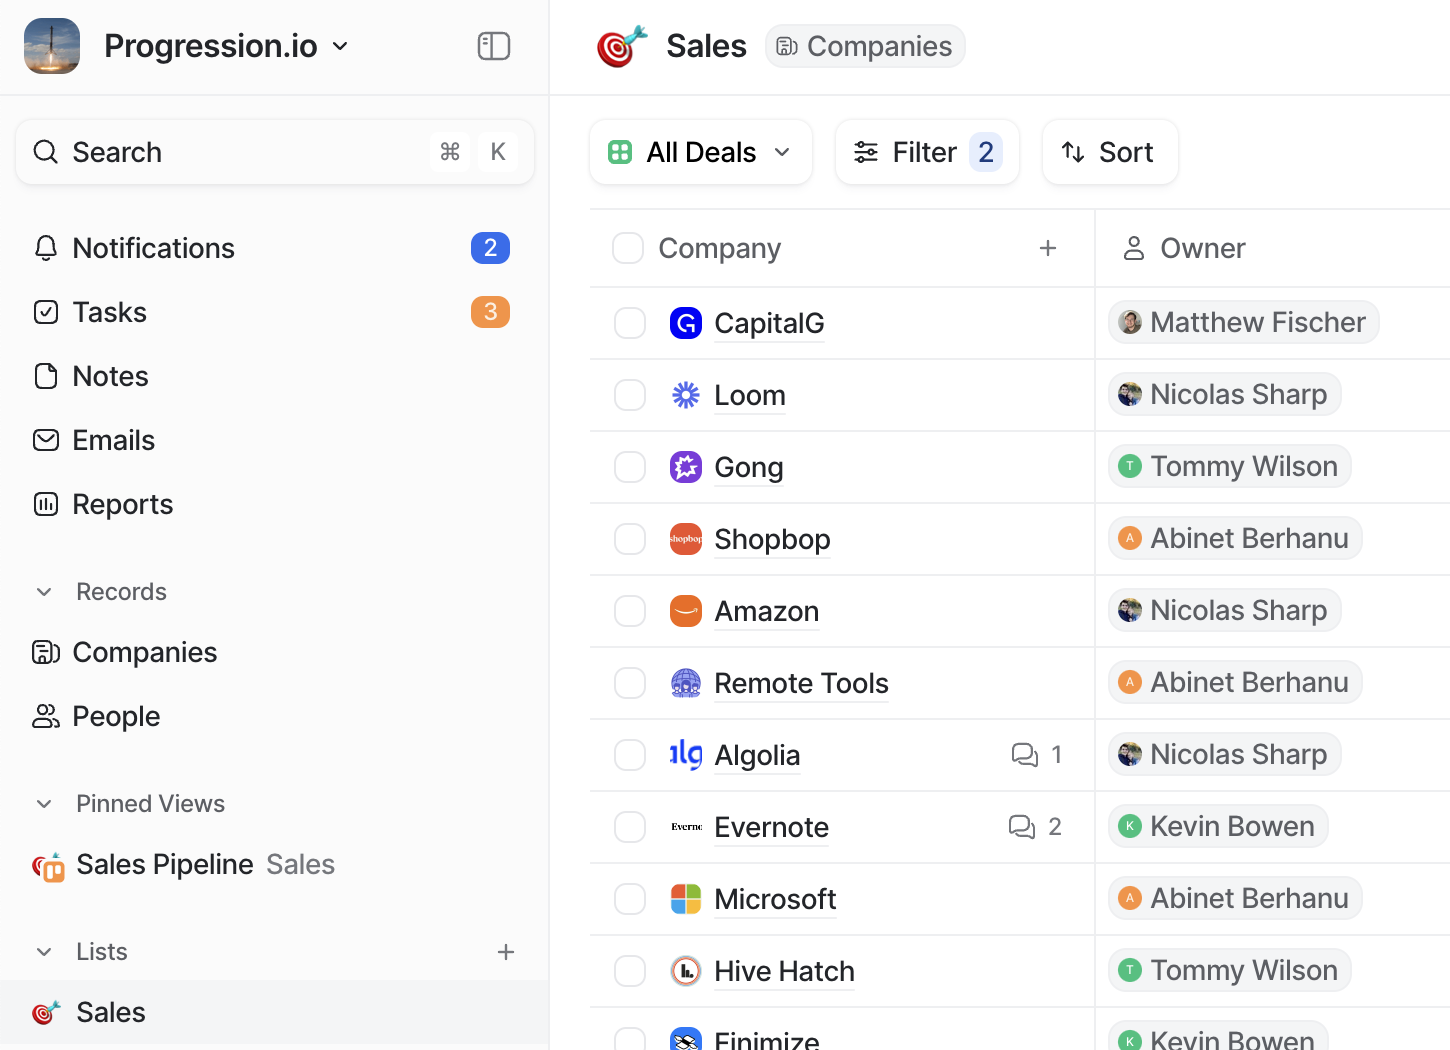The width and height of the screenshot is (1450, 1050).
Task: Click owner Nicolas Sharp on Amazon row
Action: coord(1225,610)
